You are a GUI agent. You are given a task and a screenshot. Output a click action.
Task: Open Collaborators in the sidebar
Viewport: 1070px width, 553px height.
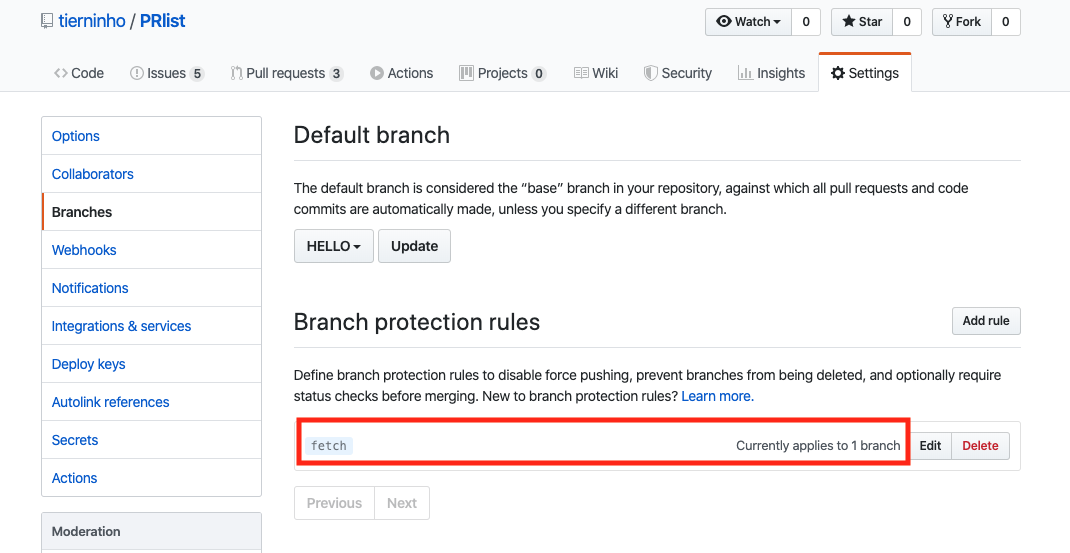(151, 174)
